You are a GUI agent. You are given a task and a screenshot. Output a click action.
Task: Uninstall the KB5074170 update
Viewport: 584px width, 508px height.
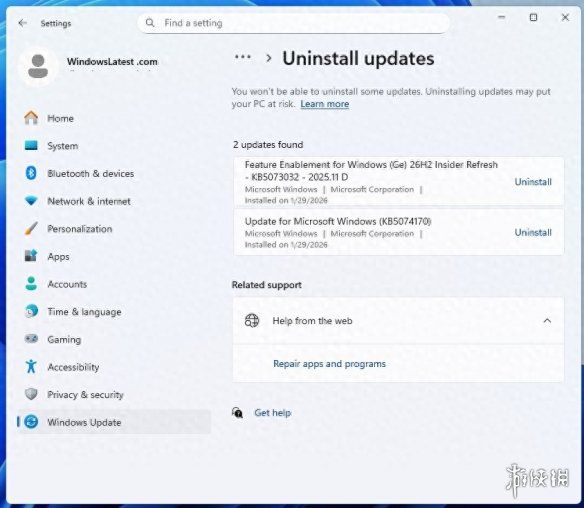click(533, 232)
